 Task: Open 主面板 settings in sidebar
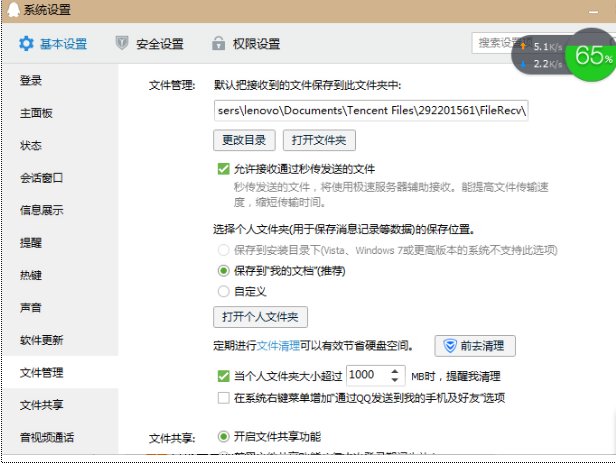tap(62, 113)
